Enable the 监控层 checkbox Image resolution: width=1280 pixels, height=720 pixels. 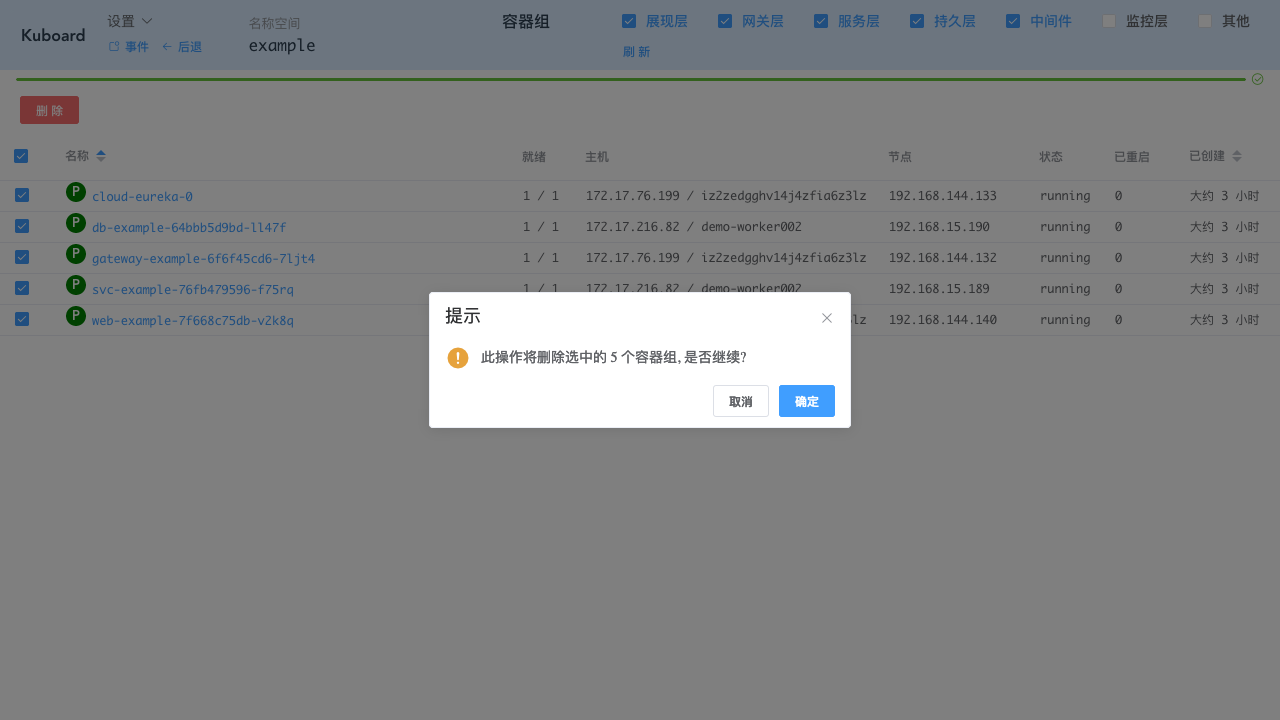pos(1108,20)
